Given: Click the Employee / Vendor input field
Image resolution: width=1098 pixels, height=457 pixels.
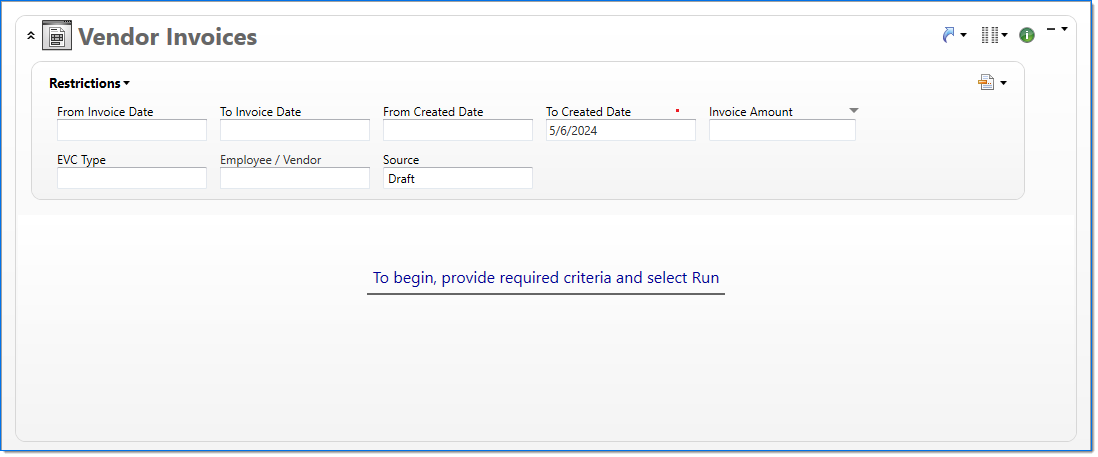Looking at the screenshot, I should pyautogui.click(x=295, y=178).
